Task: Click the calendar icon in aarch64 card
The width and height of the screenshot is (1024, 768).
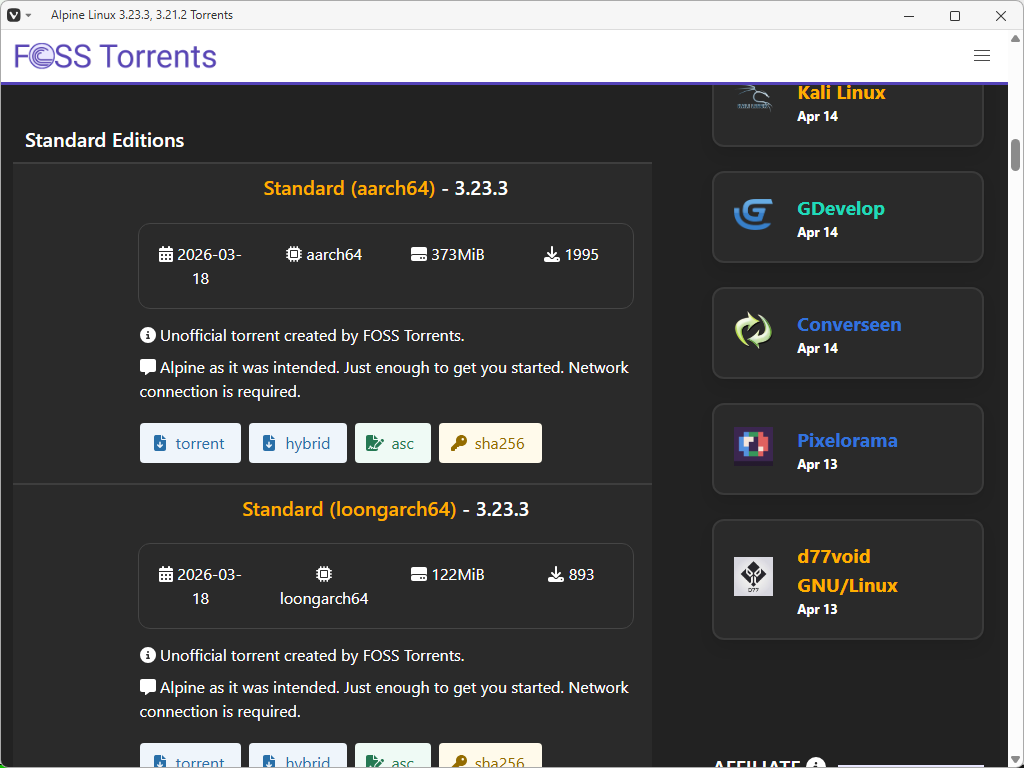Action: coord(166,255)
